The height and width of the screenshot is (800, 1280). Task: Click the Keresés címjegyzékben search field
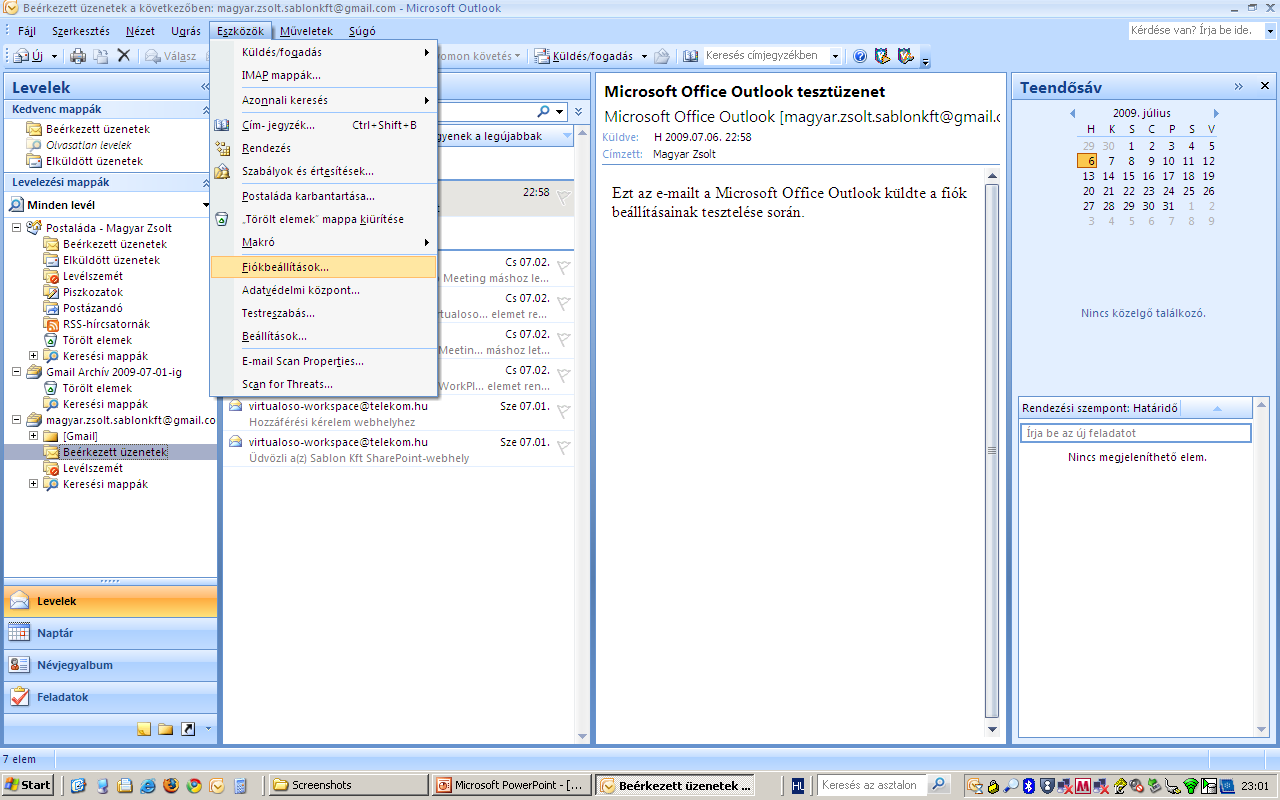[764, 56]
